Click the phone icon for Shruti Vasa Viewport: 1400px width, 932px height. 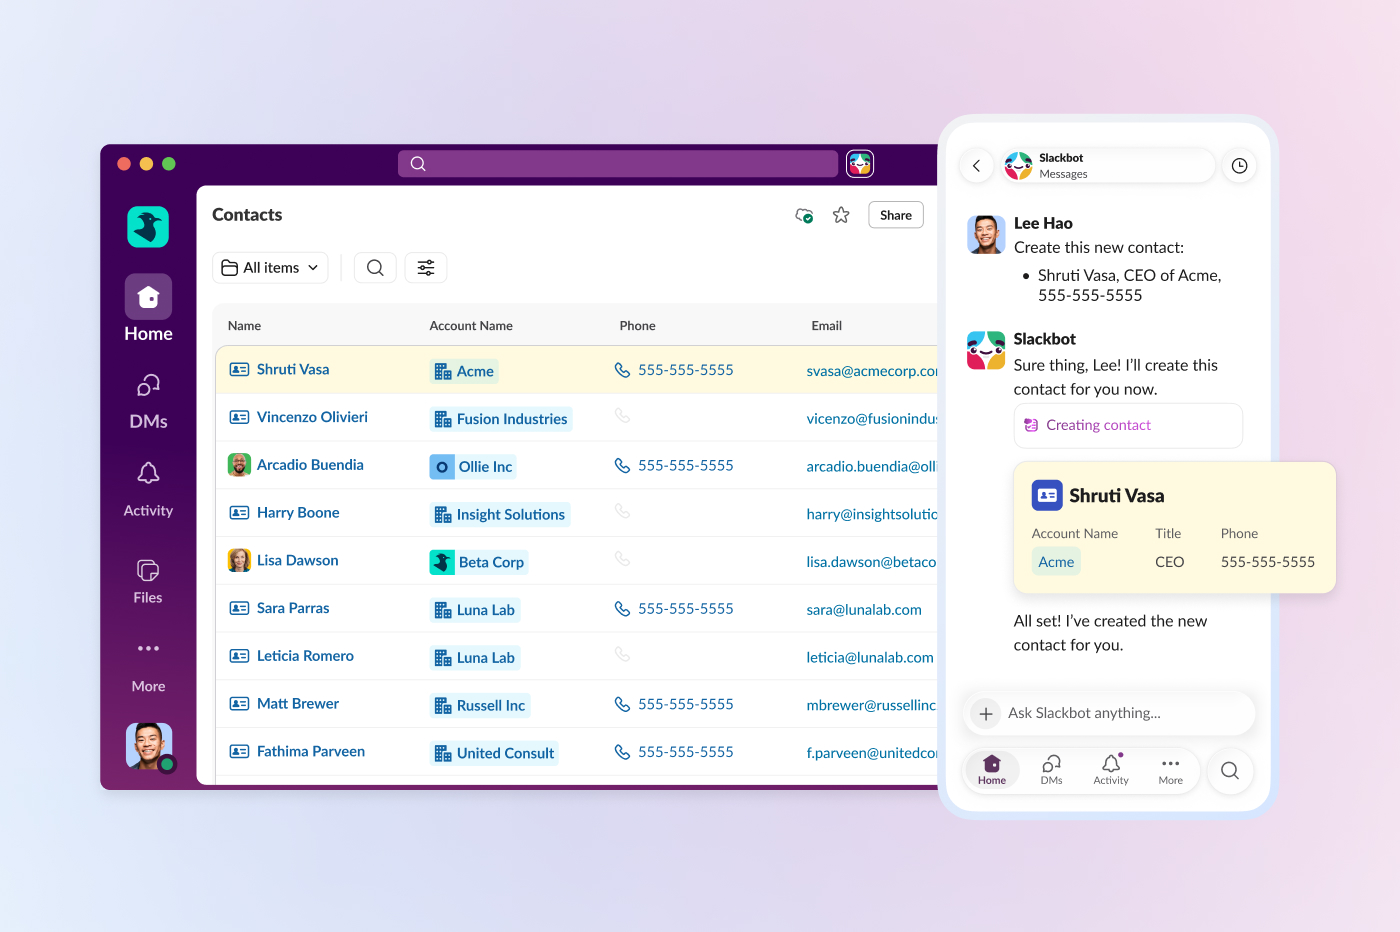click(x=622, y=370)
